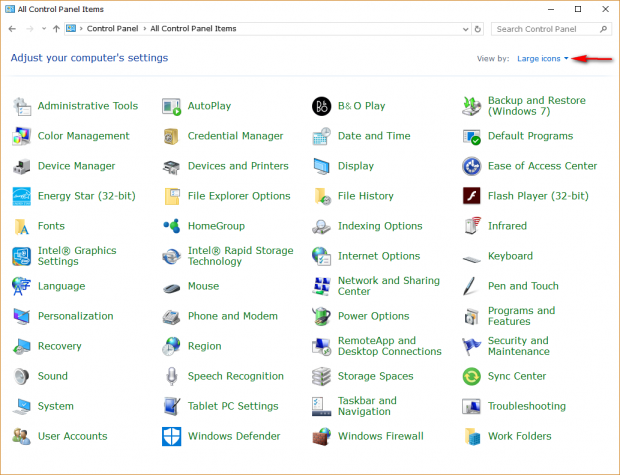Viewport: 620px width, 475px height.
Task: Click the Credential Manager safe icon
Action: point(172,136)
